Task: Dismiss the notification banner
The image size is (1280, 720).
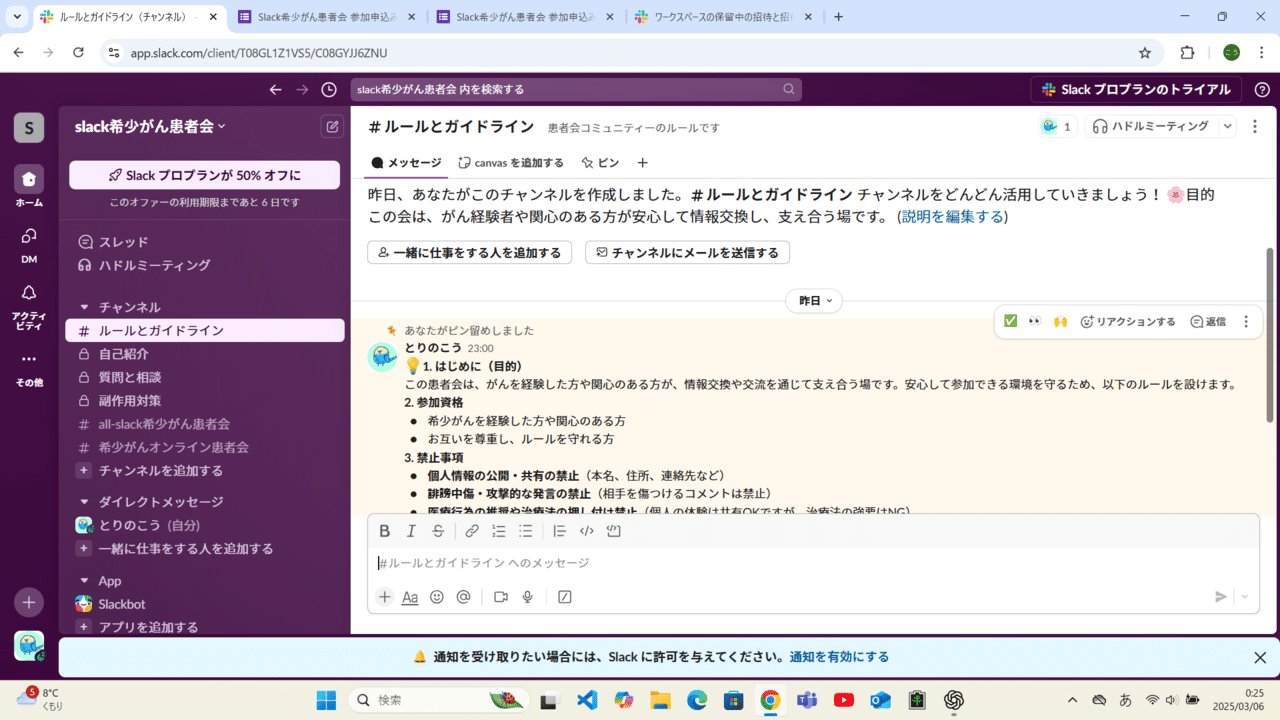Action: click(x=1260, y=657)
